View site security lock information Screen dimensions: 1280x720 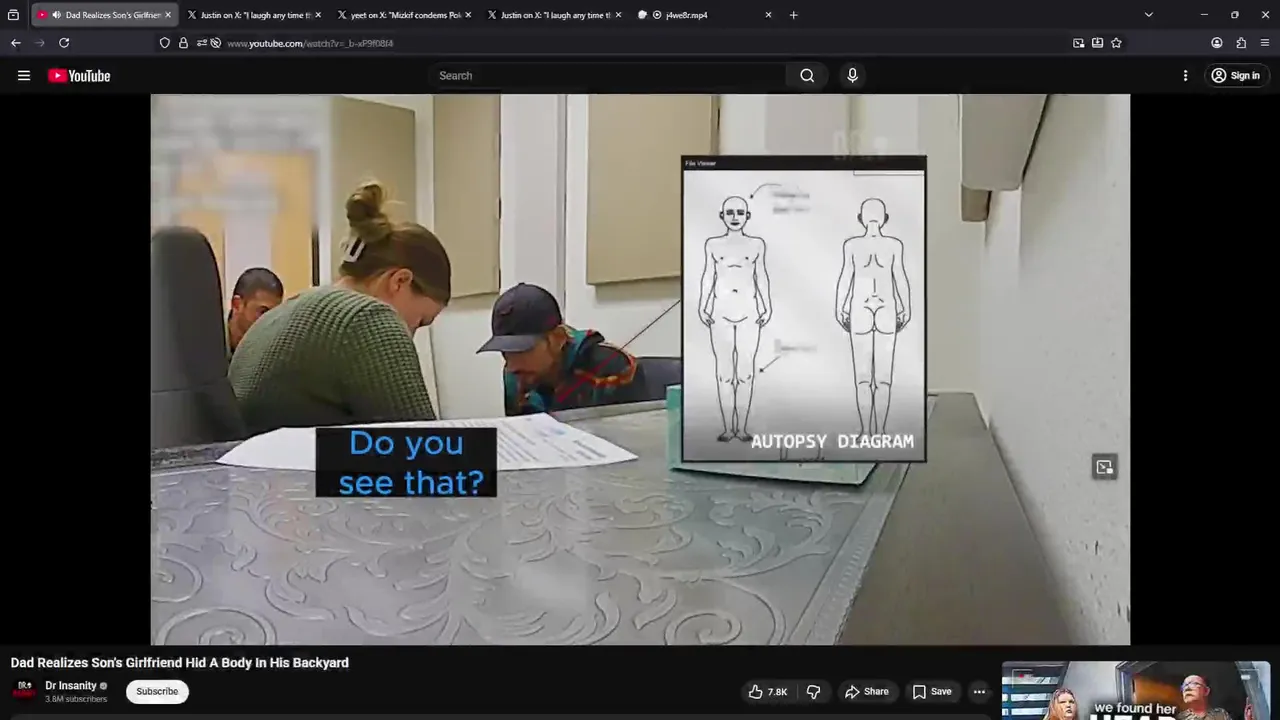pyautogui.click(x=183, y=43)
